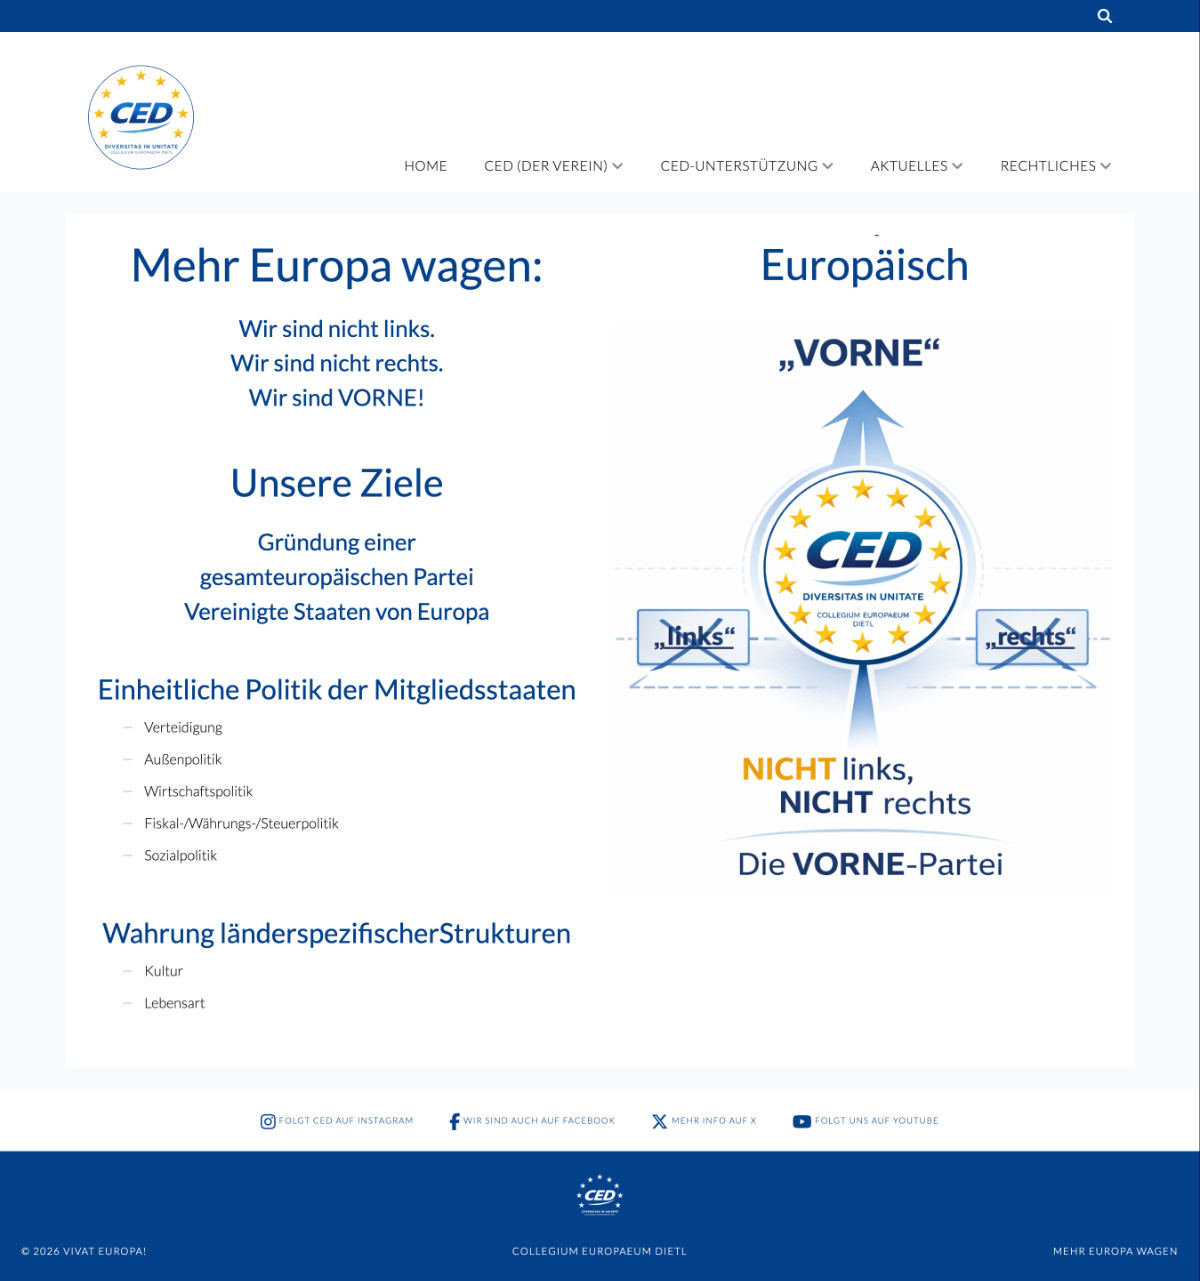Click the crossed-out „rechts“ box in graphic
The image size is (1200, 1281).
[1031, 638]
